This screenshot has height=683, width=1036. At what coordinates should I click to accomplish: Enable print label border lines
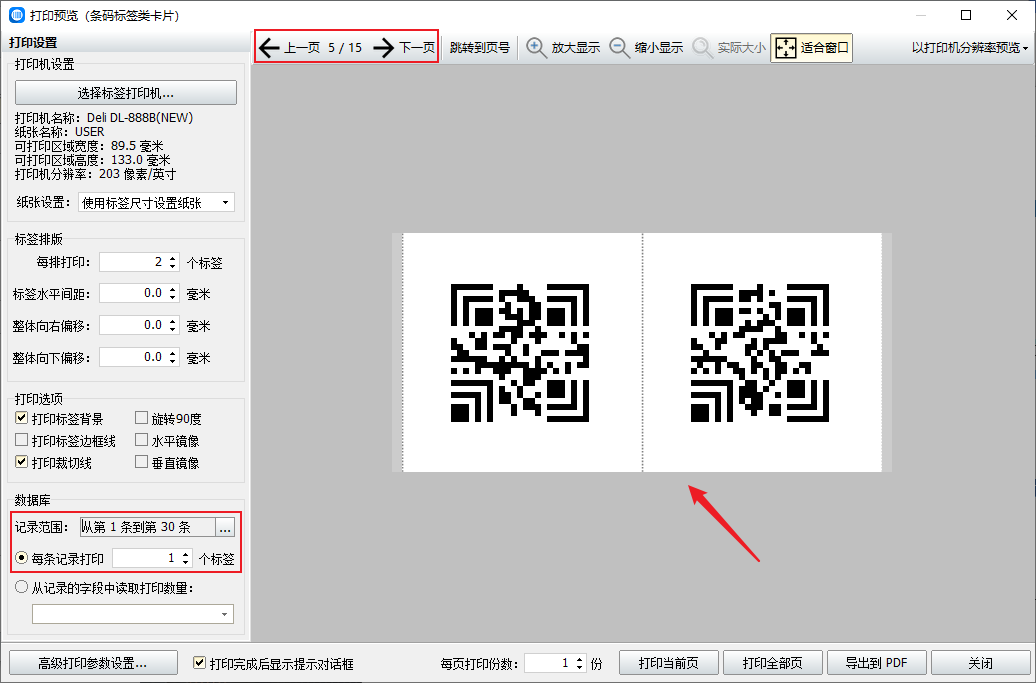pyautogui.click(x=22, y=440)
